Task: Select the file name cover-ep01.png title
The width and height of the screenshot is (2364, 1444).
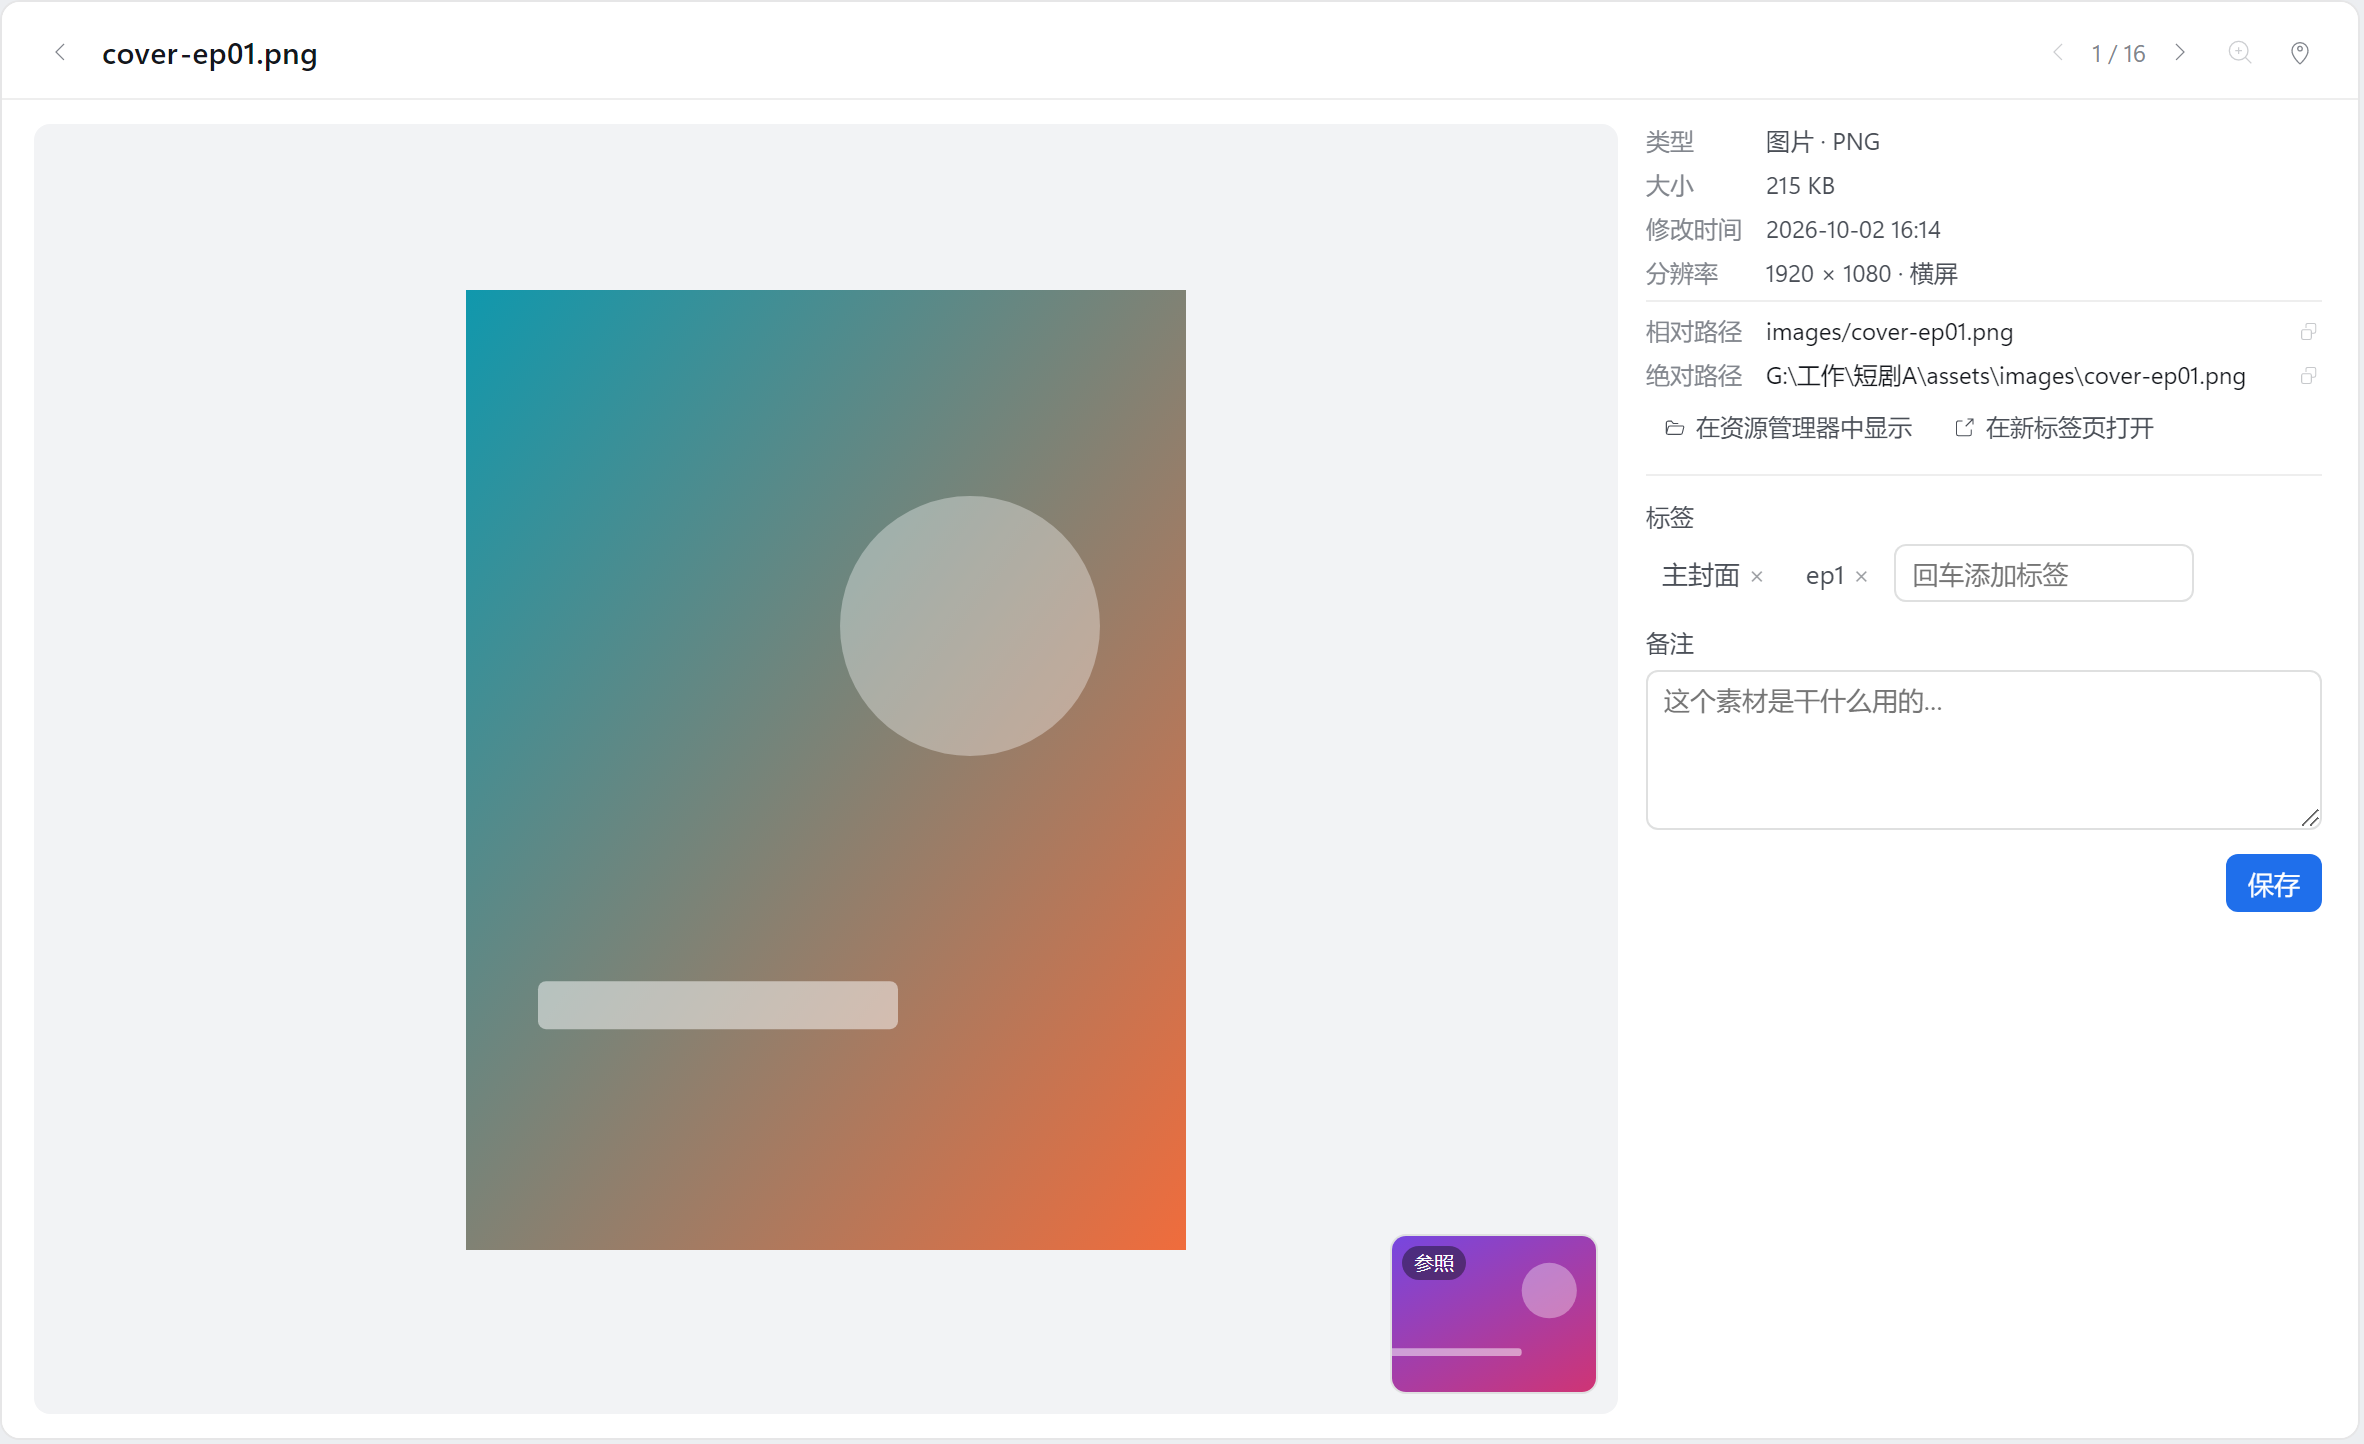Action: point(210,54)
